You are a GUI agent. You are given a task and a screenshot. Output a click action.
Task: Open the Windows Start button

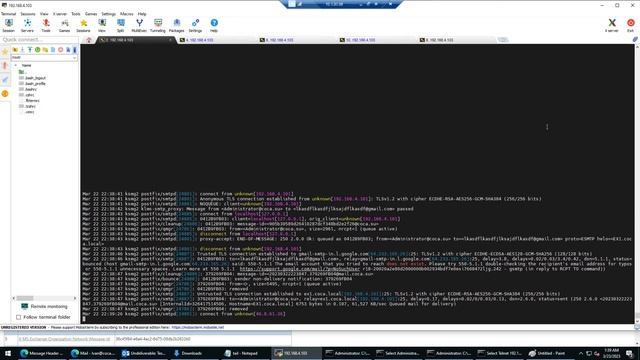[x=7, y=353]
